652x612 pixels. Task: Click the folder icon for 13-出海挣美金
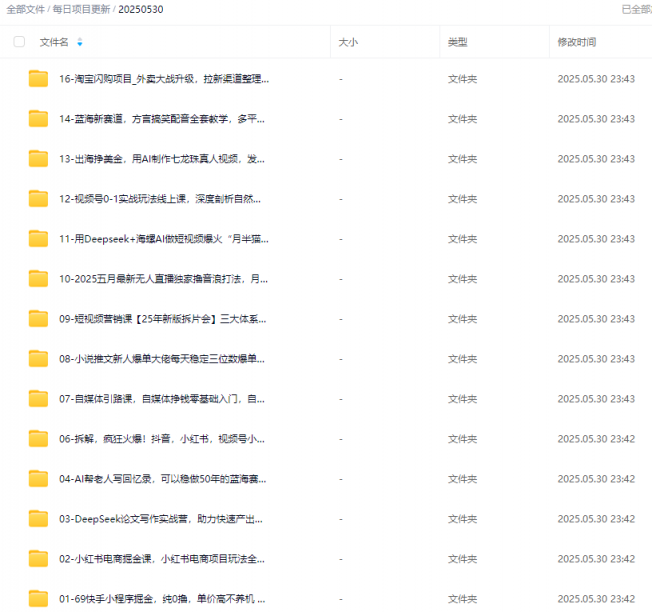38,159
